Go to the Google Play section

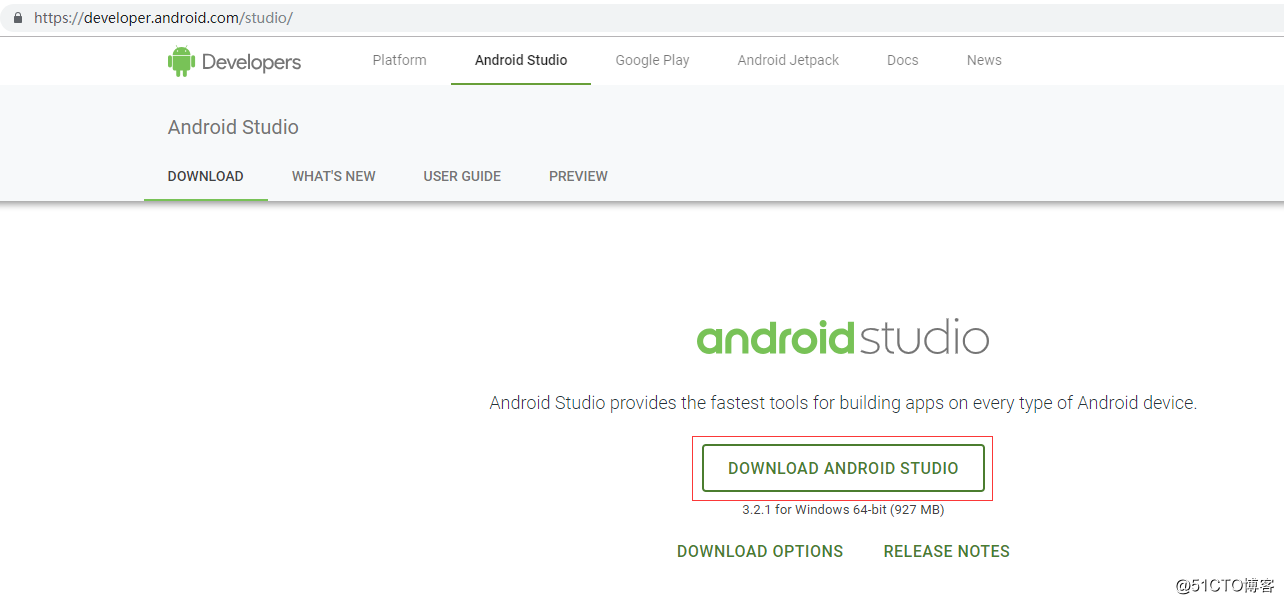(653, 60)
